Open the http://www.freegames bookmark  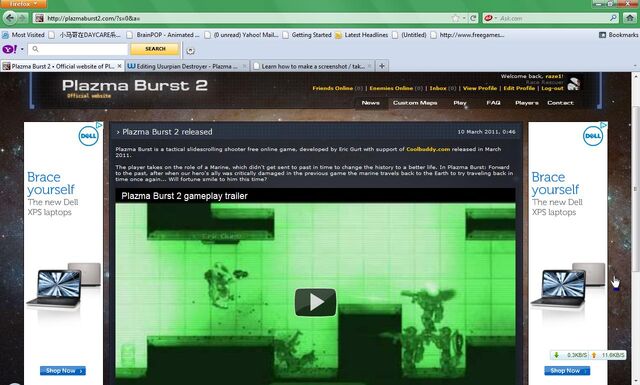(468, 35)
